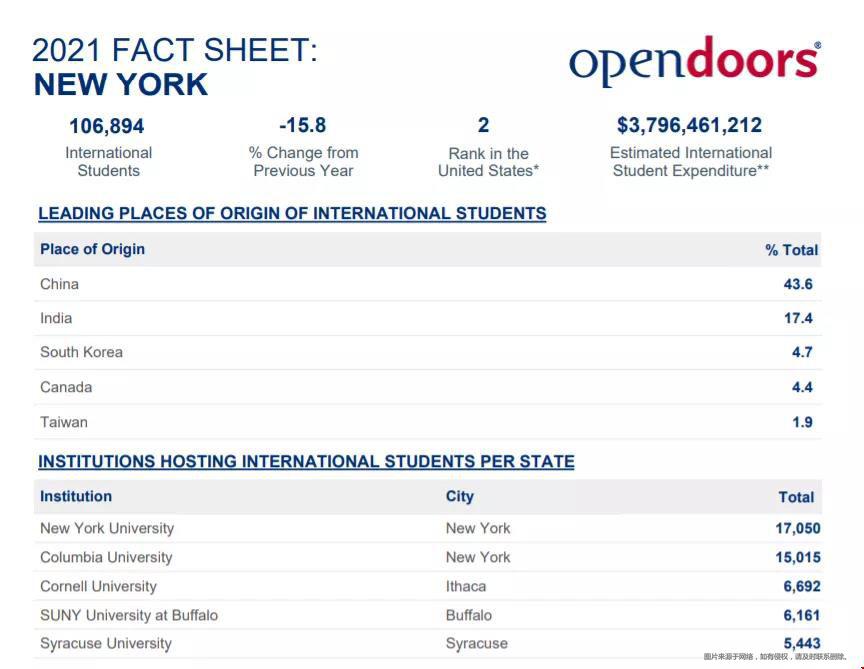Image resolution: width=864 pixels, height=669 pixels.
Task: Select the rank value 2 above "Rank in the United States"
Action: coord(483,125)
